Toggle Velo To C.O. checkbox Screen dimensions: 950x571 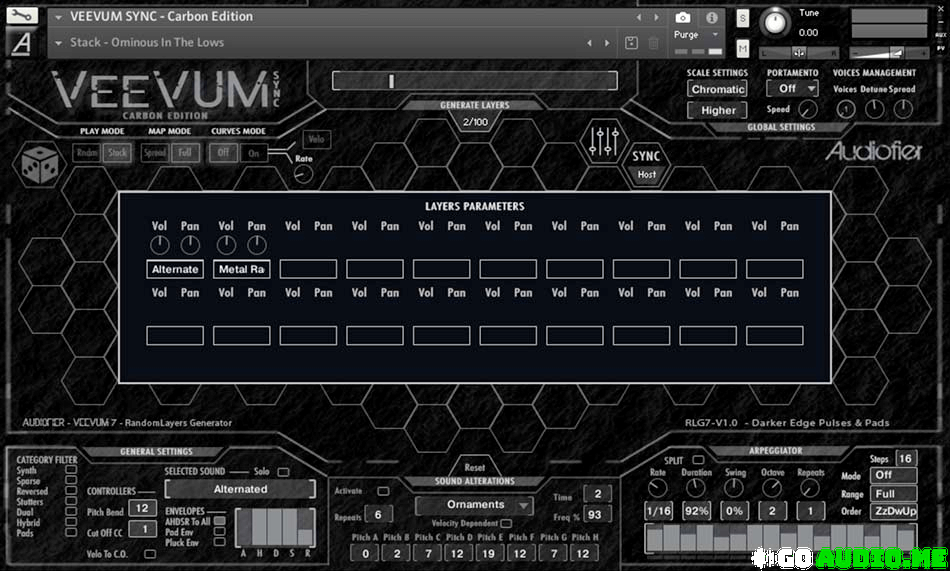pos(150,554)
